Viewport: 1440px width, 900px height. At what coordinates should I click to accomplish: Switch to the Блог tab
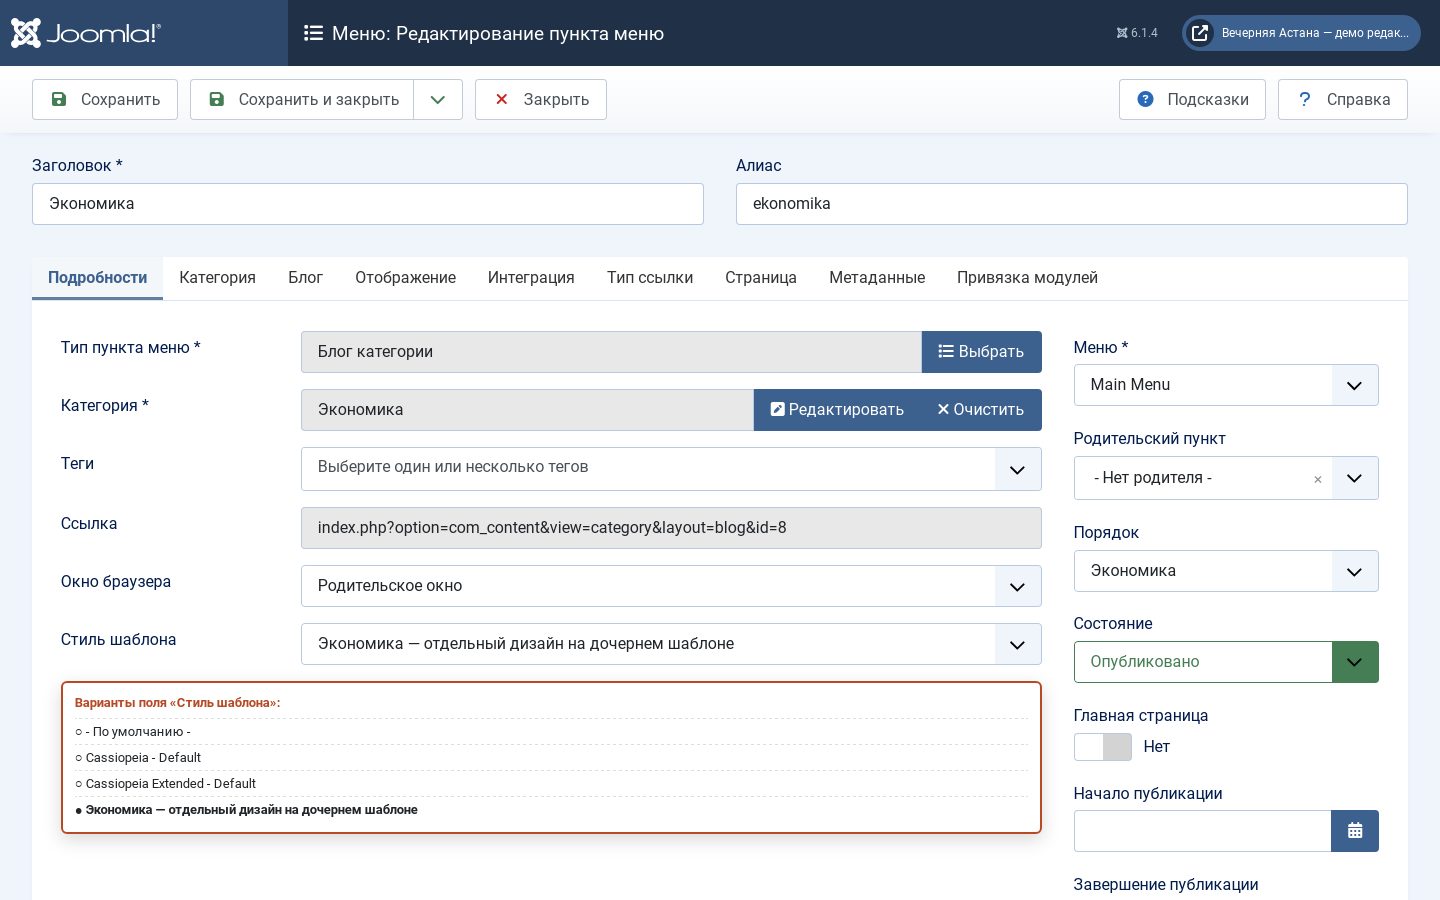(305, 278)
